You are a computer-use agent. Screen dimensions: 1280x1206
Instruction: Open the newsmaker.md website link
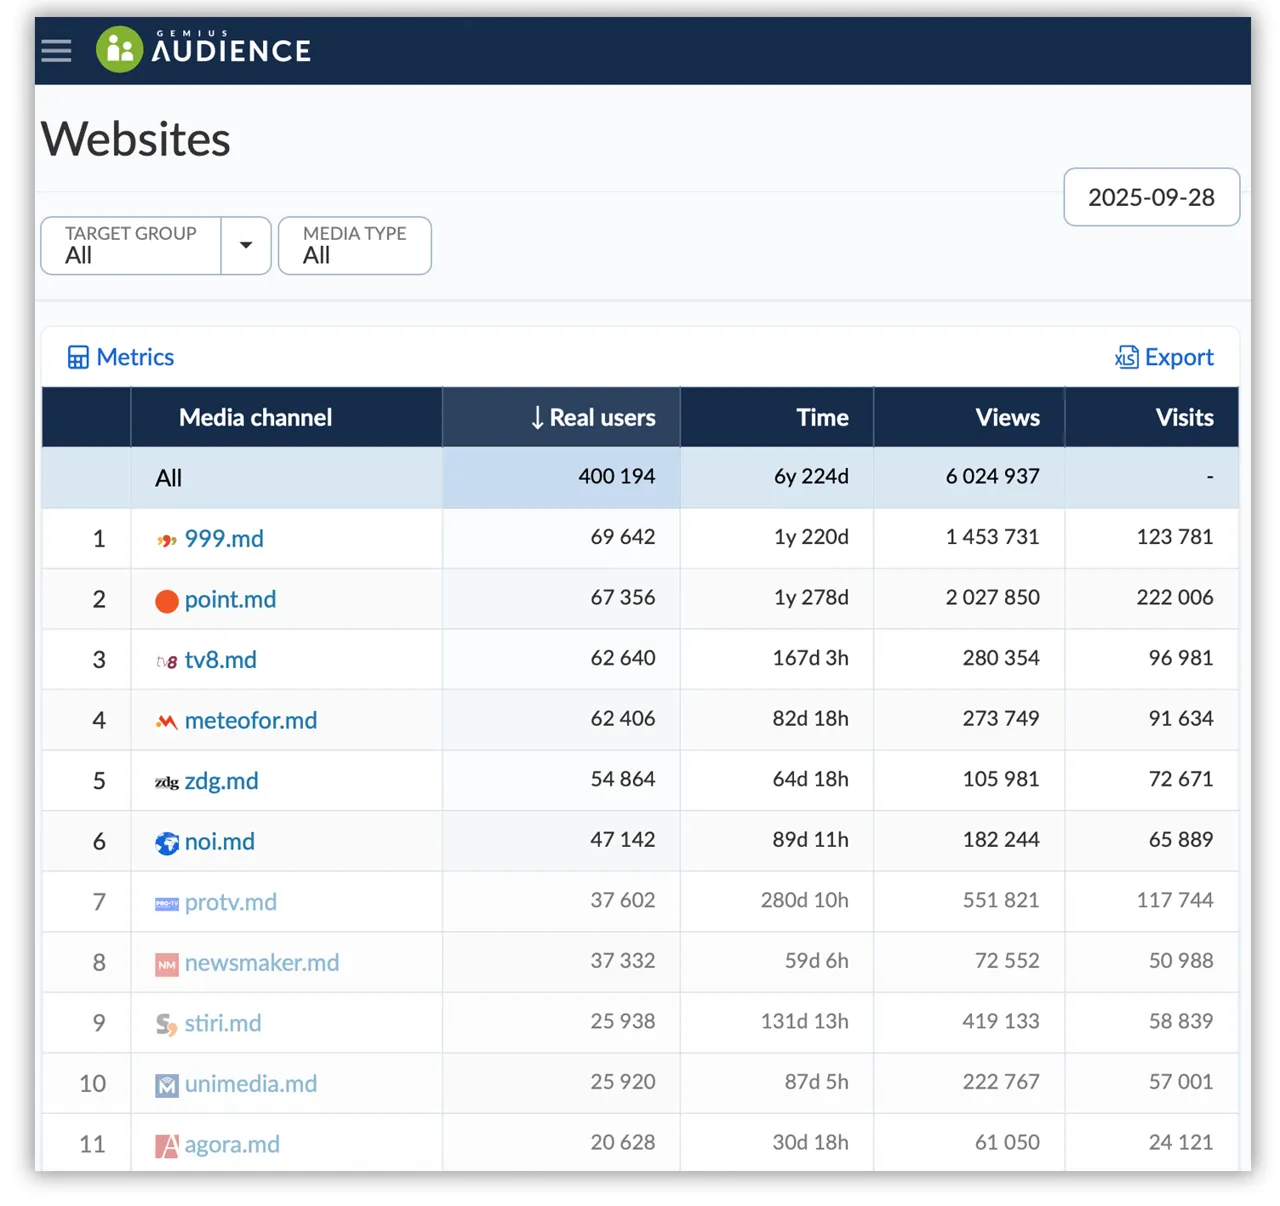click(262, 963)
